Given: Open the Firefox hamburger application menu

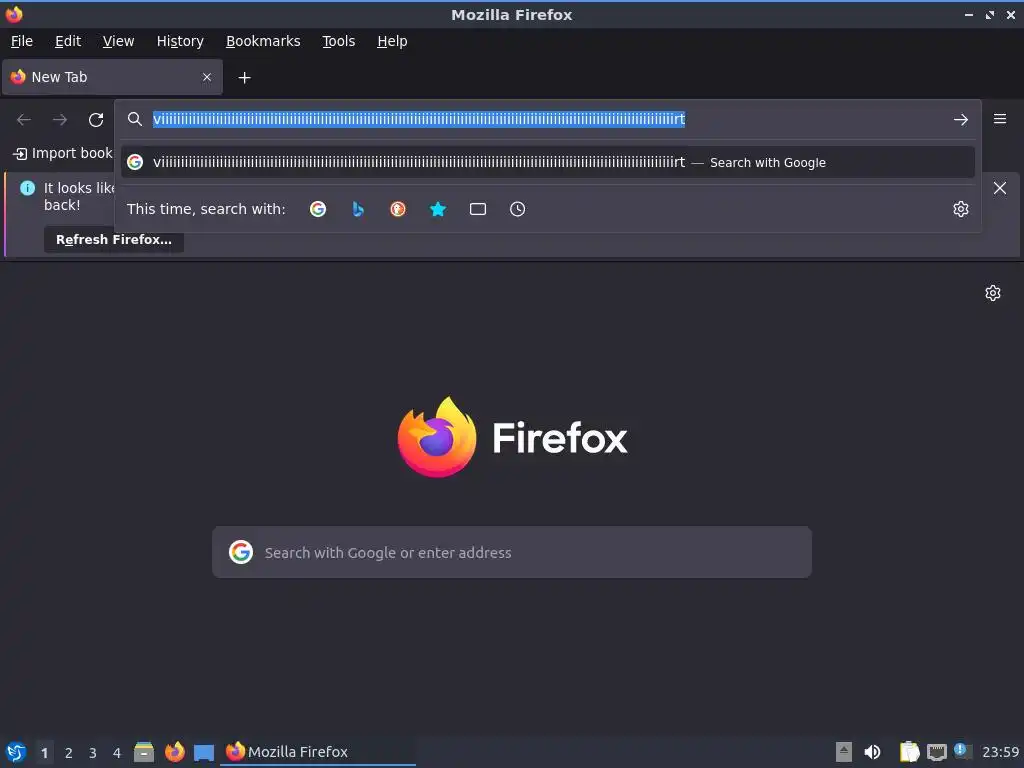Looking at the screenshot, I should click(1000, 119).
